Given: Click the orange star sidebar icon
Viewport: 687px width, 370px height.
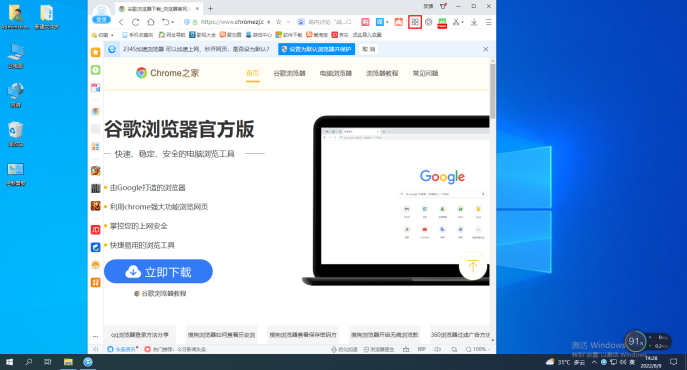Looking at the screenshot, I should 96,52.
